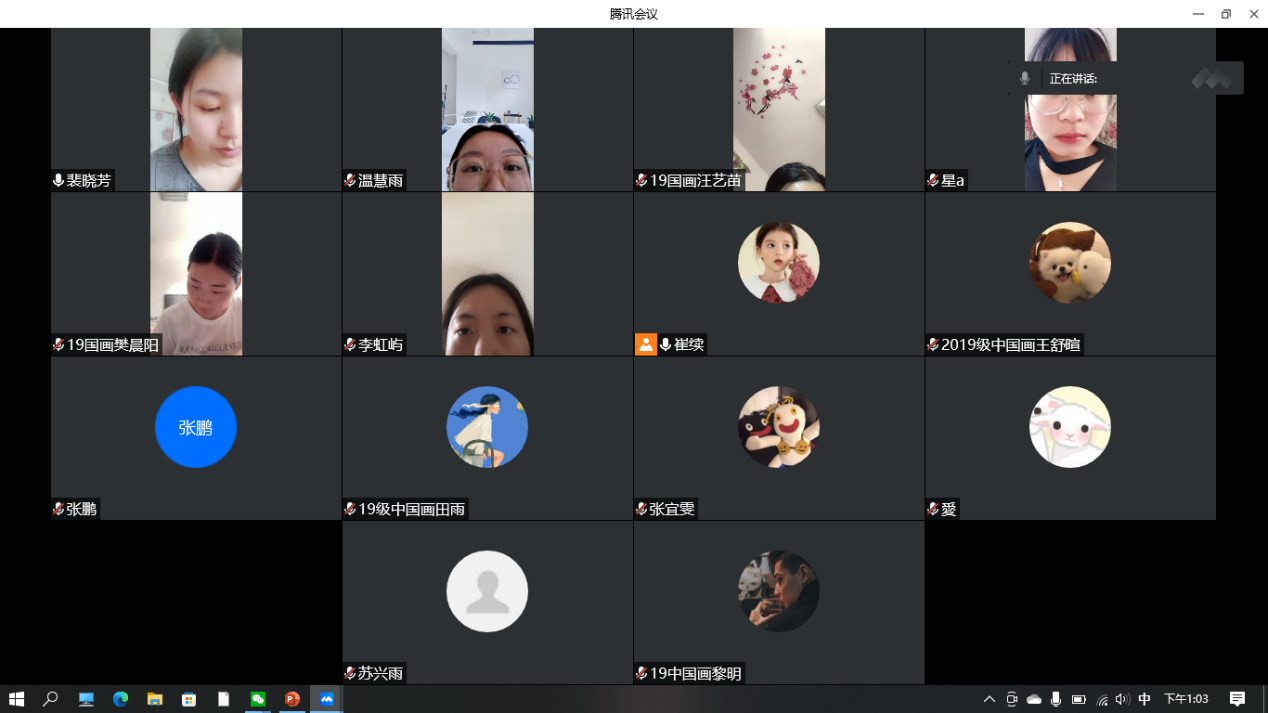Screen dimensions: 1268x713
Task: Open Microsoft Edge from the taskbar
Action: coord(121,699)
